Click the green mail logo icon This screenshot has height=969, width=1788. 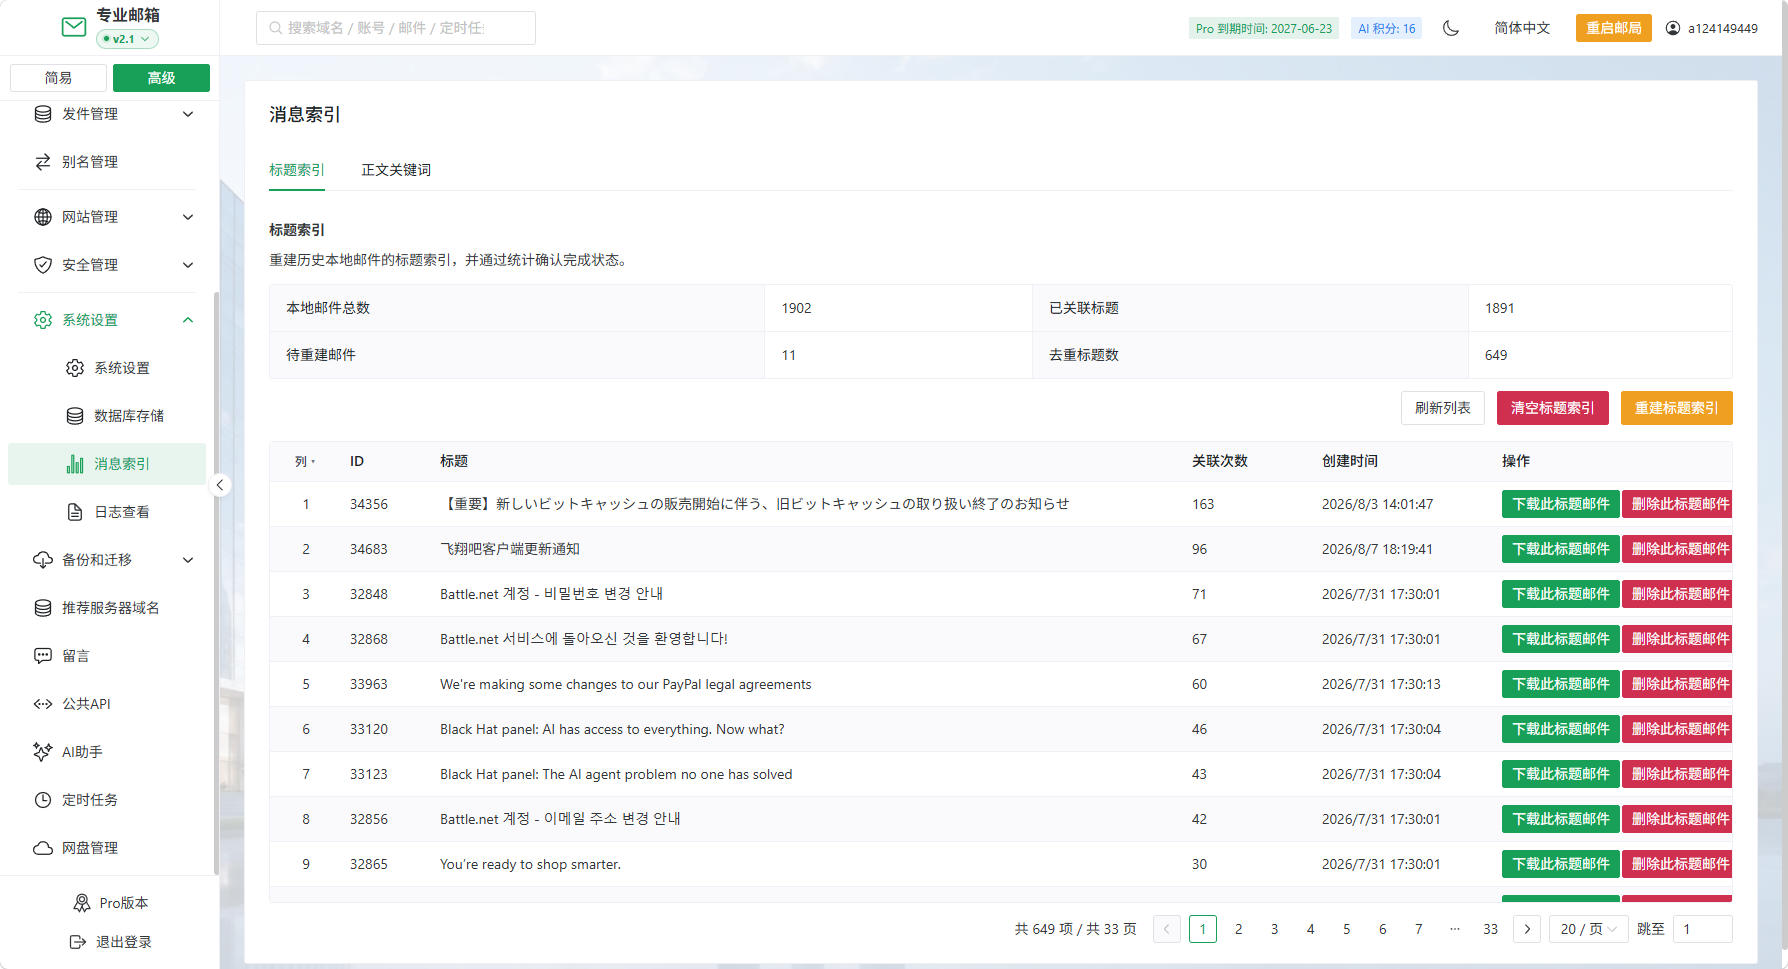[x=74, y=27]
